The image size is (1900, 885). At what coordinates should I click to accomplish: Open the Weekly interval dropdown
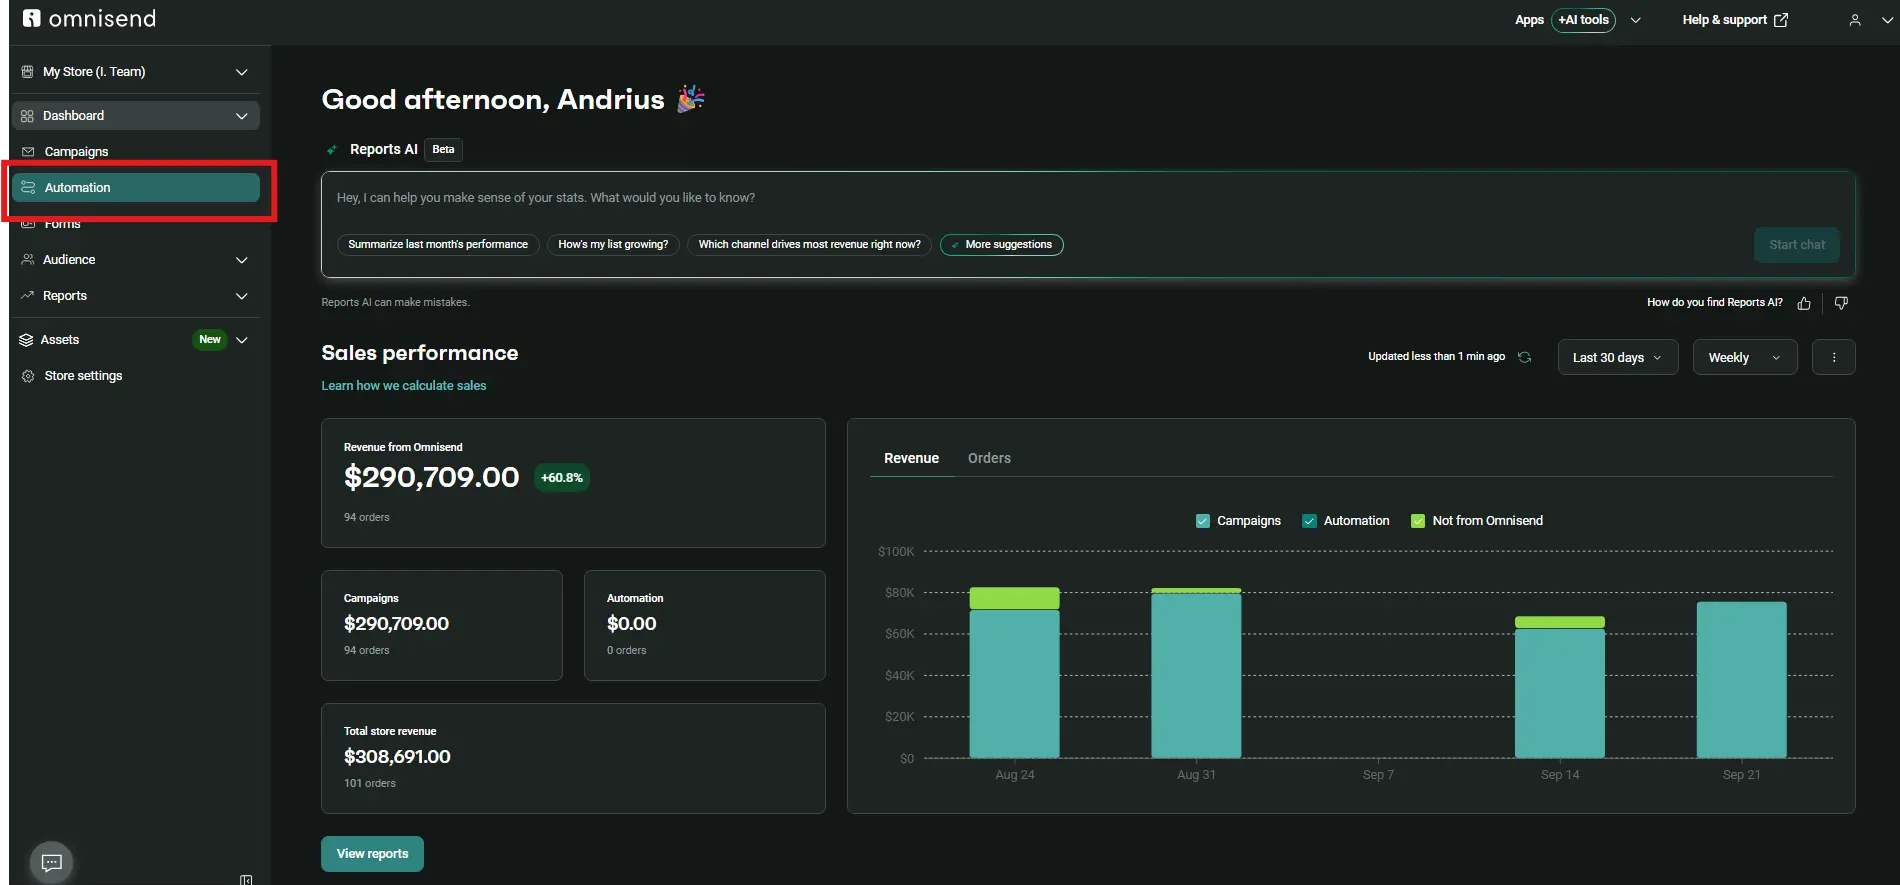pyautogui.click(x=1745, y=357)
